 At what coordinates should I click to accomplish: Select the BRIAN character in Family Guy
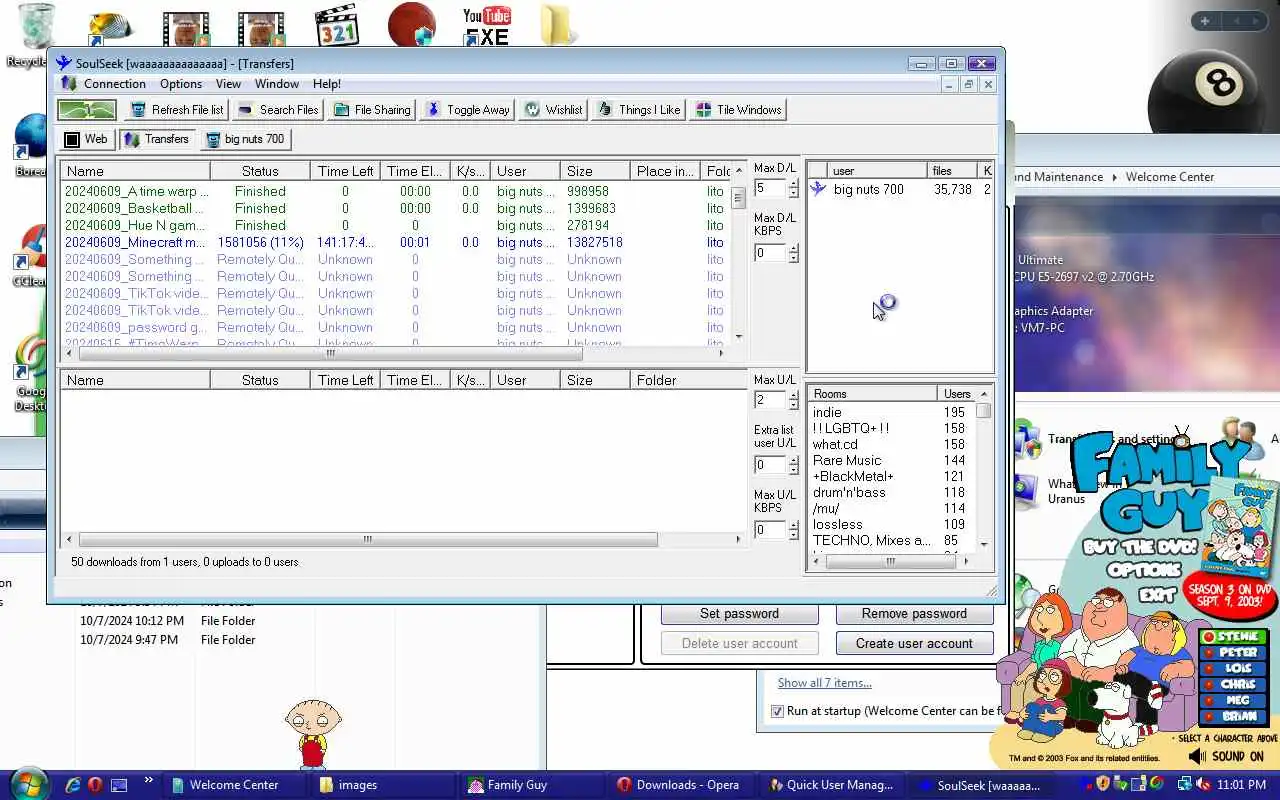tap(1233, 716)
